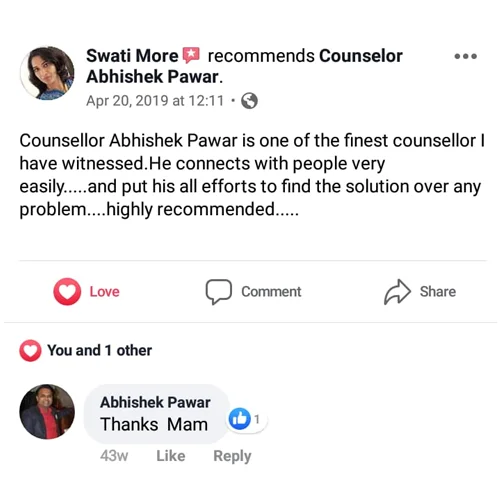This screenshot has width=500, height=500.
Task: Click the Love reaction label
Action: [x=104, y=292]
